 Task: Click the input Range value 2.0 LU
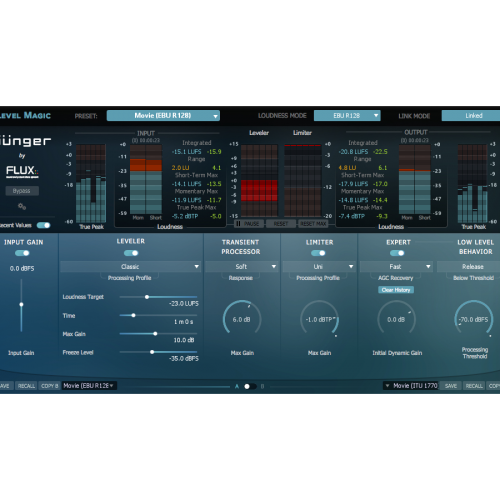(x=180, y=168)
